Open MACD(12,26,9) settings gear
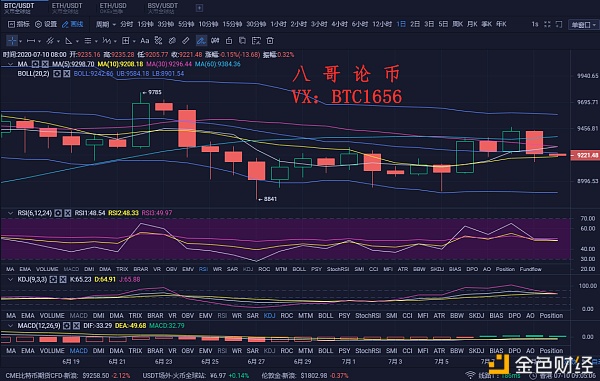600x381 pixels. point(67,326)
